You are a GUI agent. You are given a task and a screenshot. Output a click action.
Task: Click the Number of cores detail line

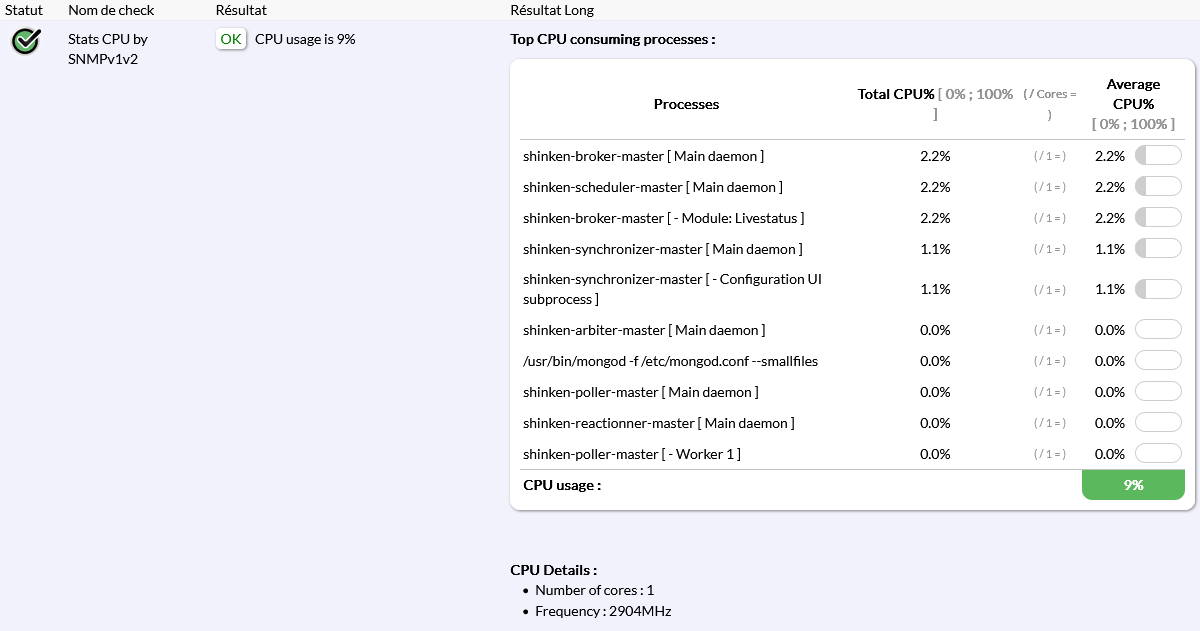tap(594, 590)
